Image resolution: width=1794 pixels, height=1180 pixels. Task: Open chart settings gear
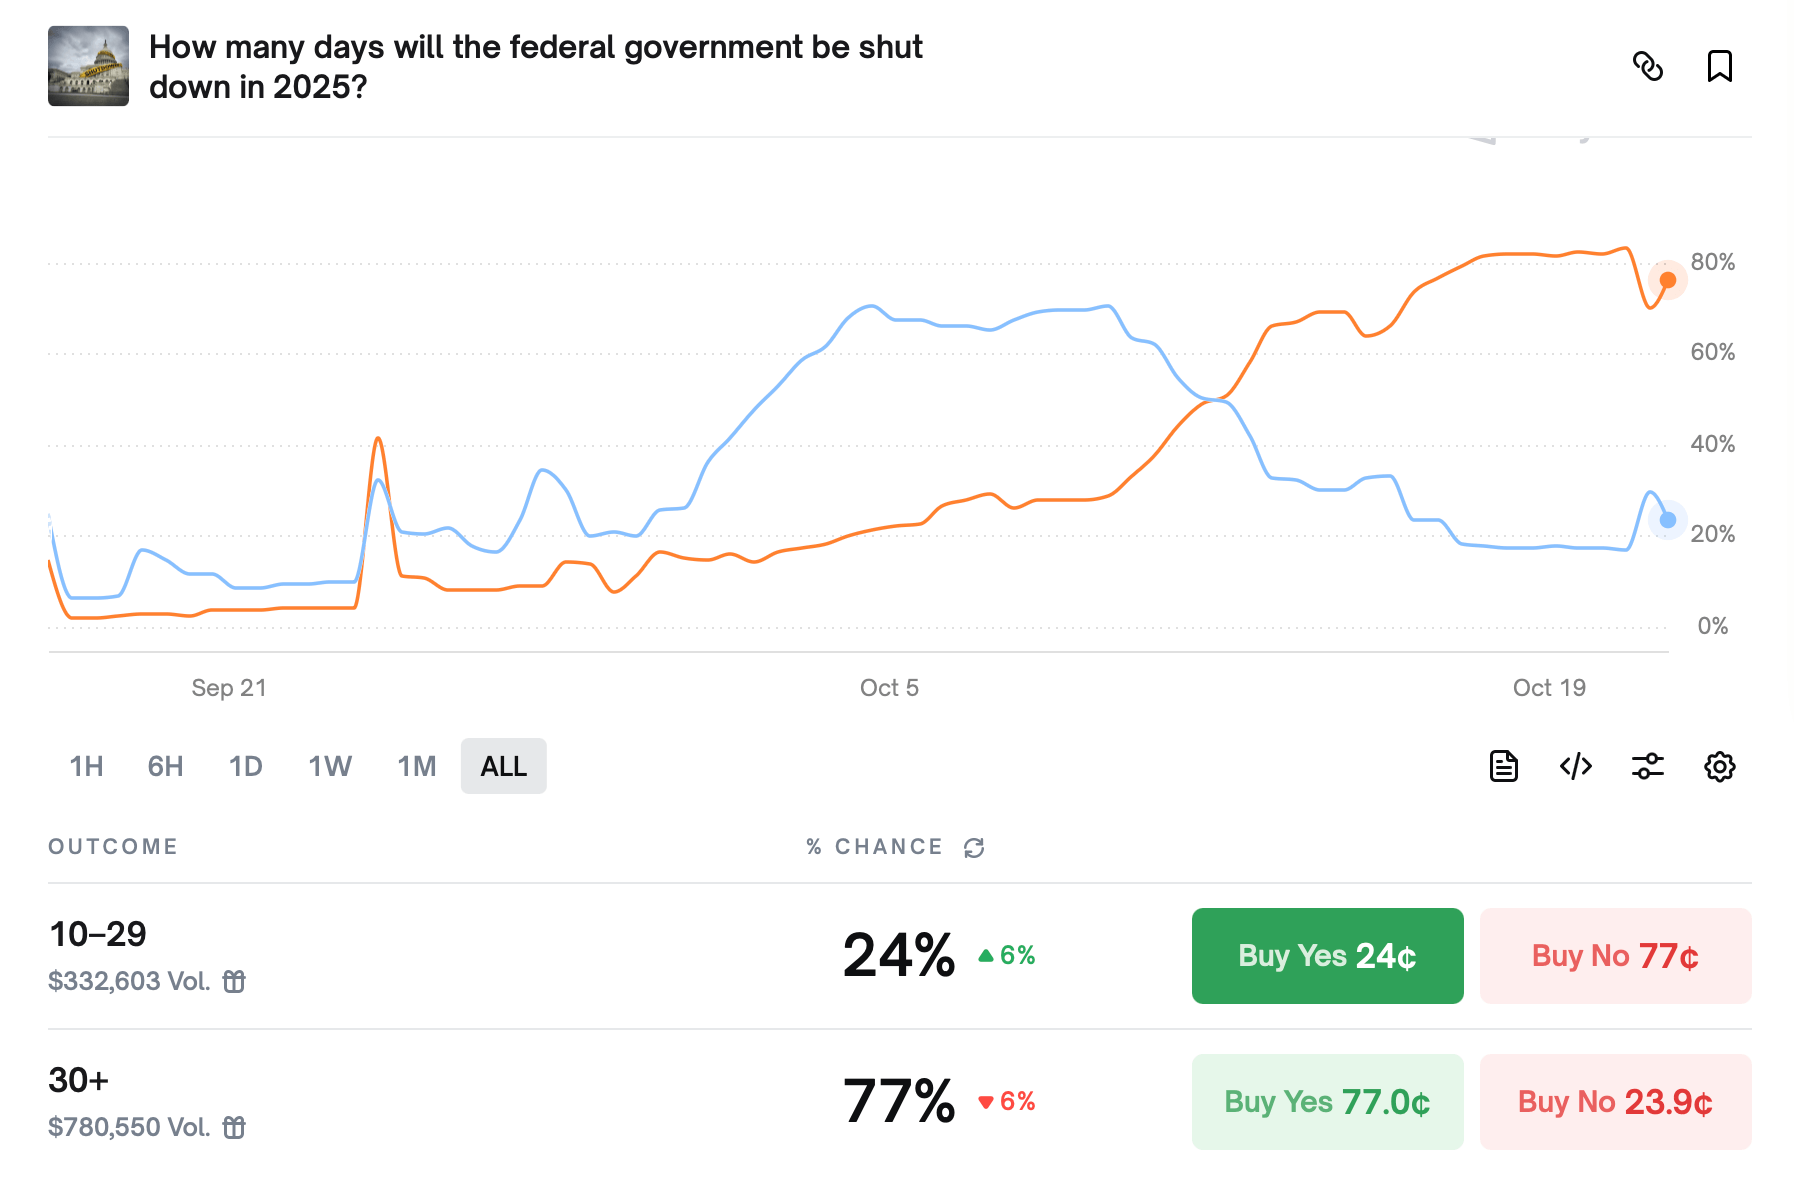click(x=1719, y=766)
